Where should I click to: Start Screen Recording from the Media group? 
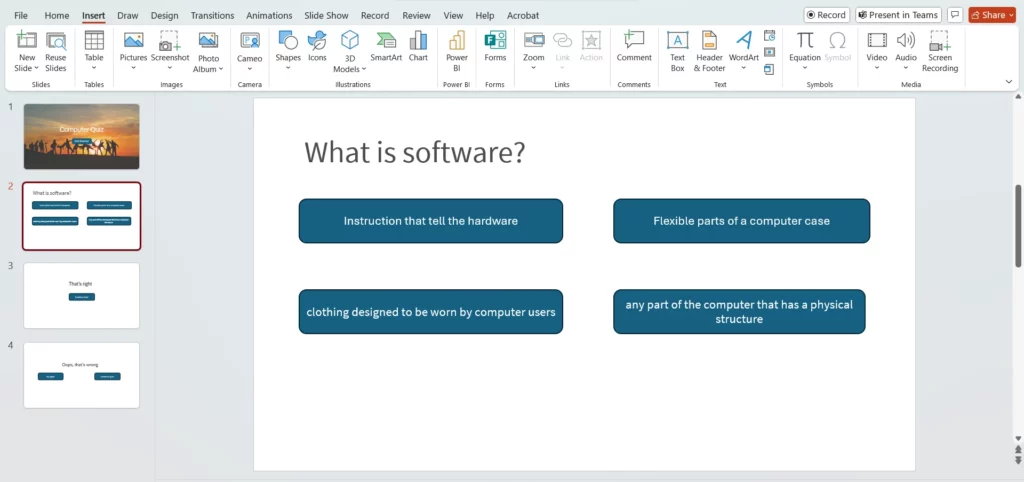(x=939, y=49)
